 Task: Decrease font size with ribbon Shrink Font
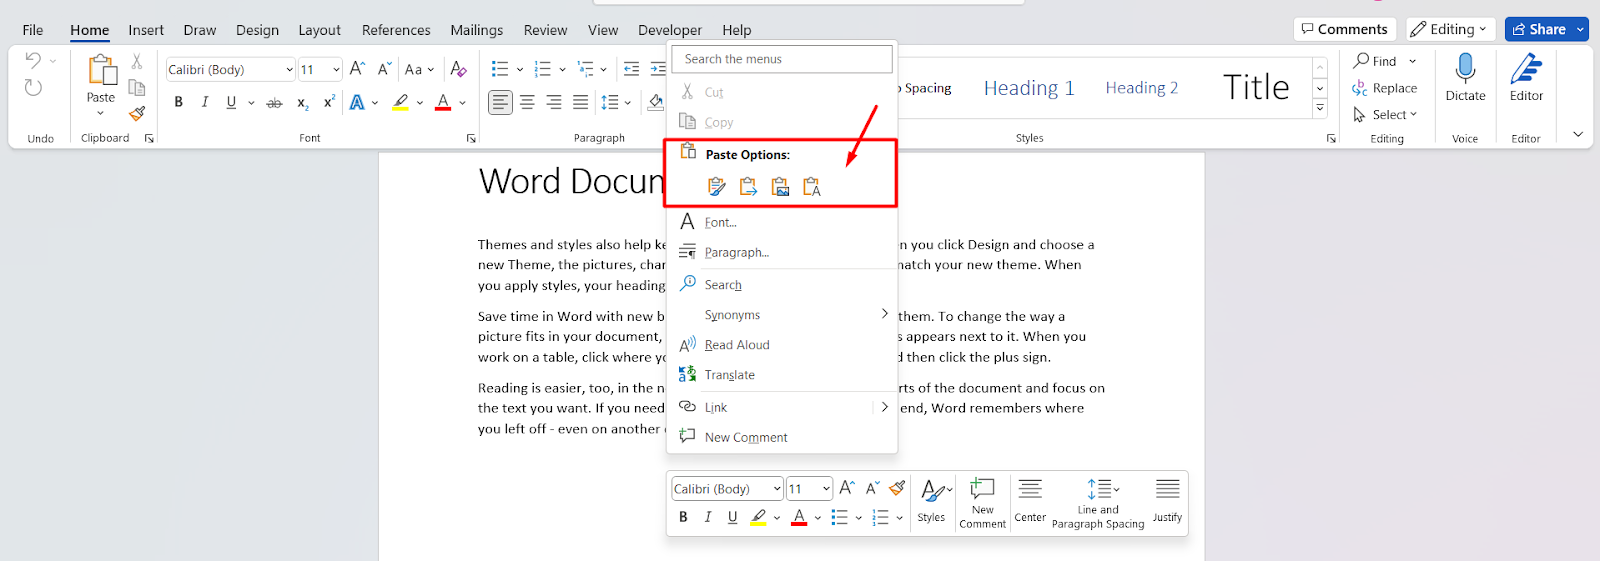[x=384, y=69]
